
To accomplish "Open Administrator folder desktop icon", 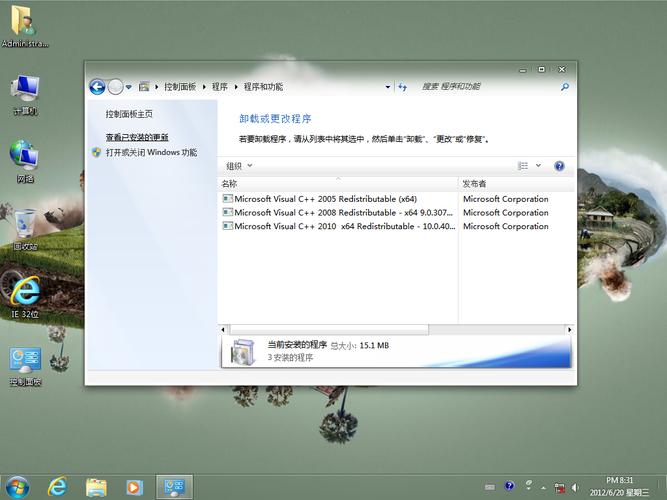I will click(x=25, y=26).
